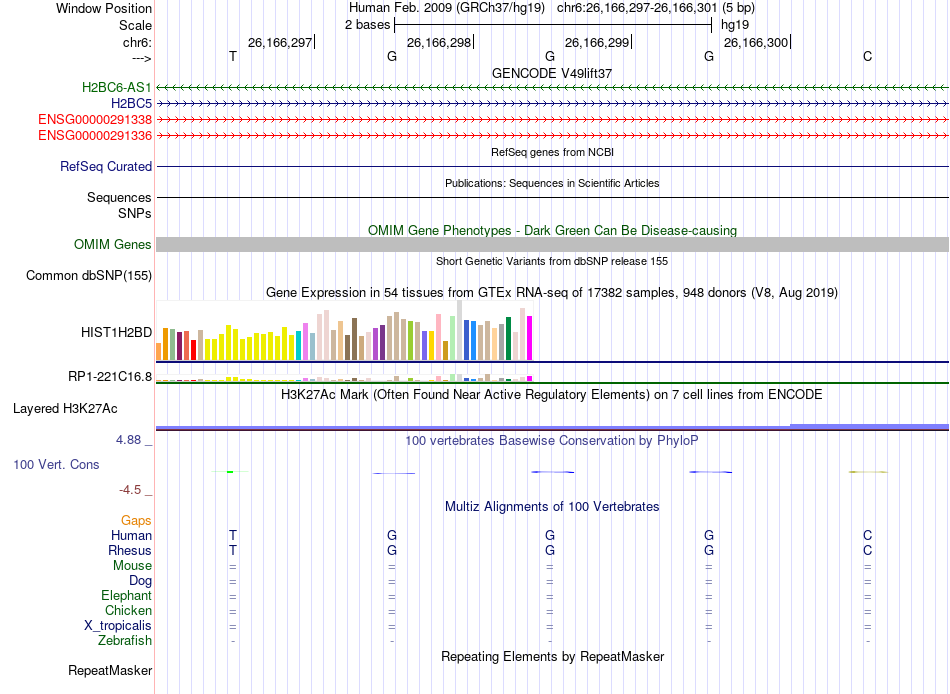Image resolution: width=950 pixels, height=694 pixels.
Task: Click the orange Gaps row label
Action: [x=136, y=521]
